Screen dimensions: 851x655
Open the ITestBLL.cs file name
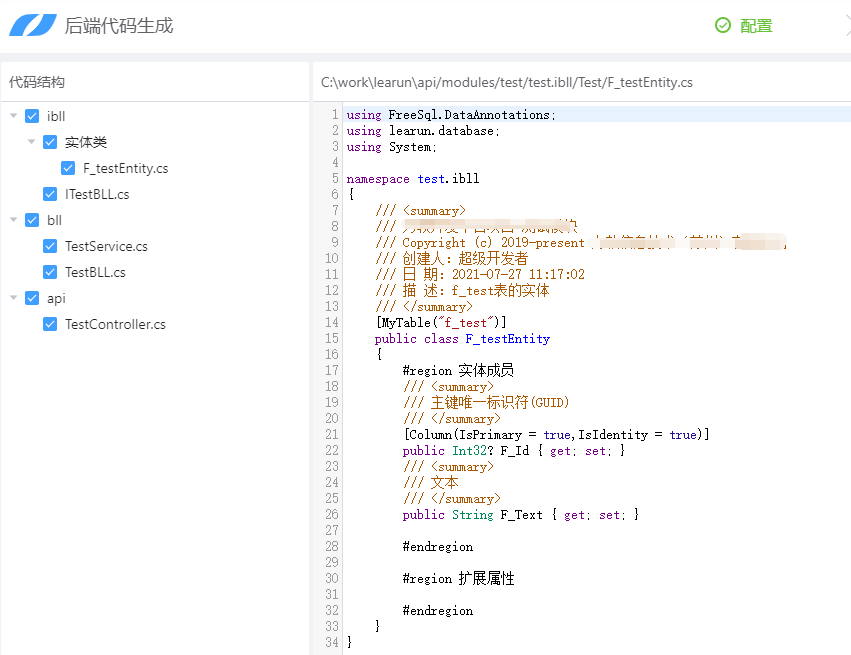(x=97, y=194)
